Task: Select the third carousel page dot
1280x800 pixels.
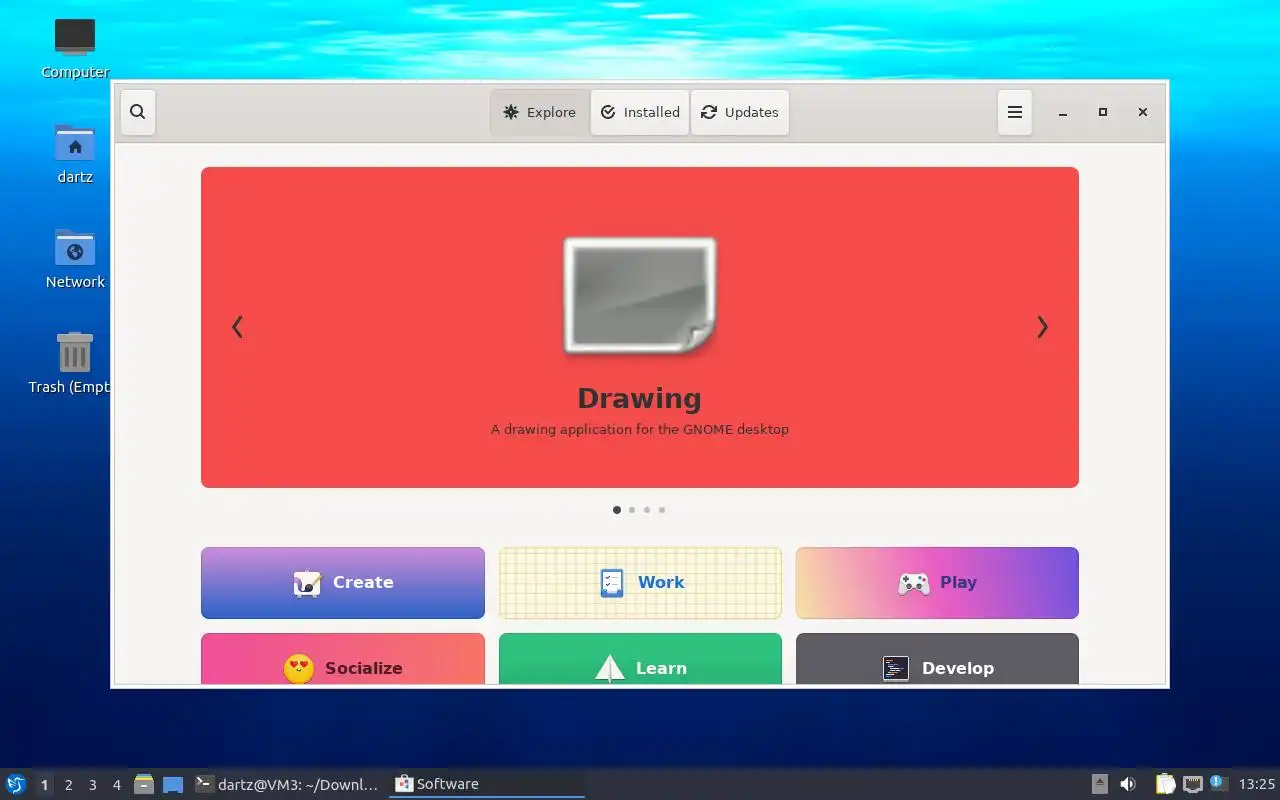Action: pyautogui.click(x=647, y=510)
